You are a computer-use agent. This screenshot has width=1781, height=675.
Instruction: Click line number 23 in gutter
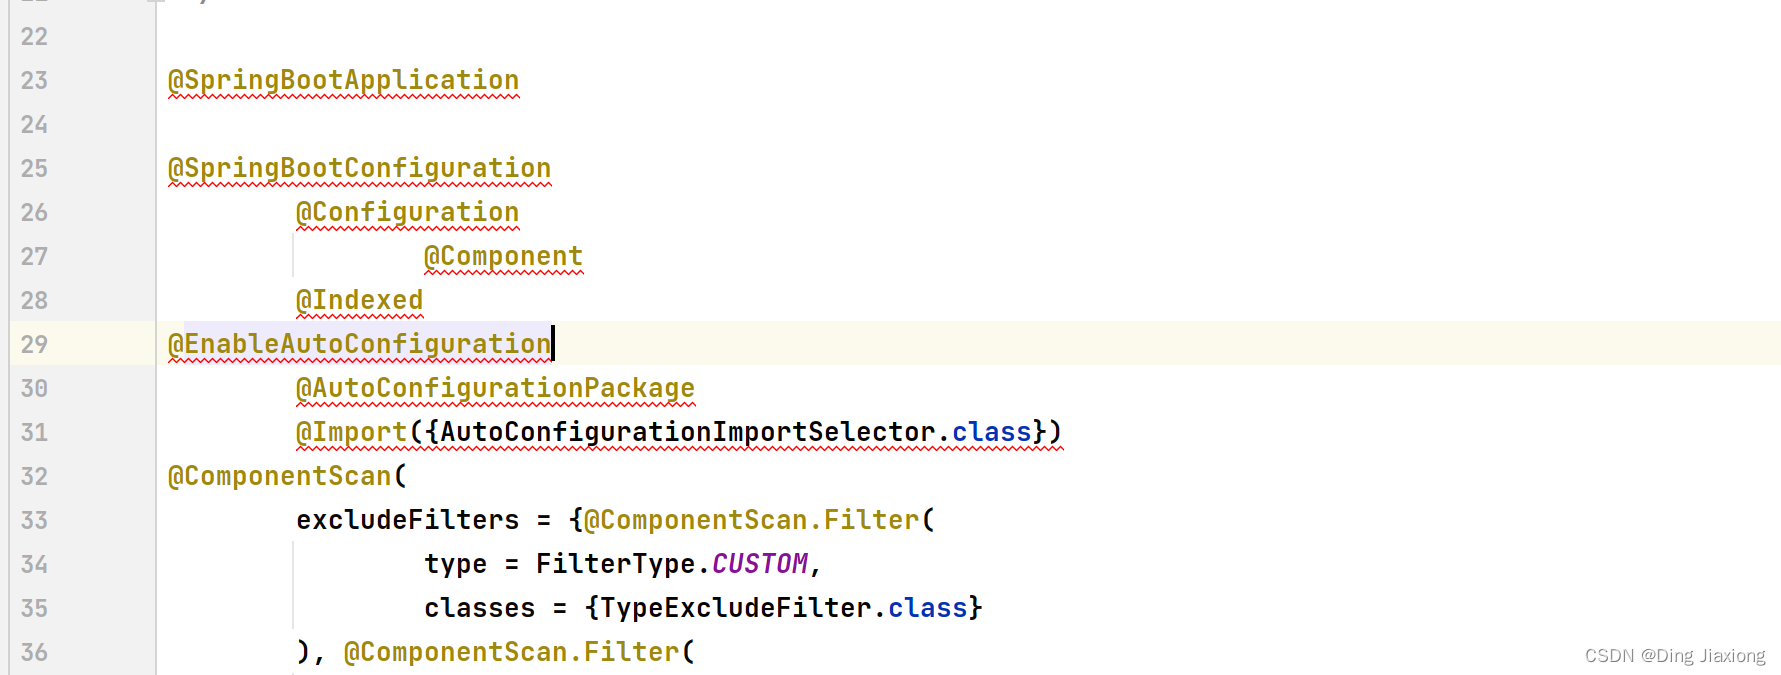tap(34, 80)
